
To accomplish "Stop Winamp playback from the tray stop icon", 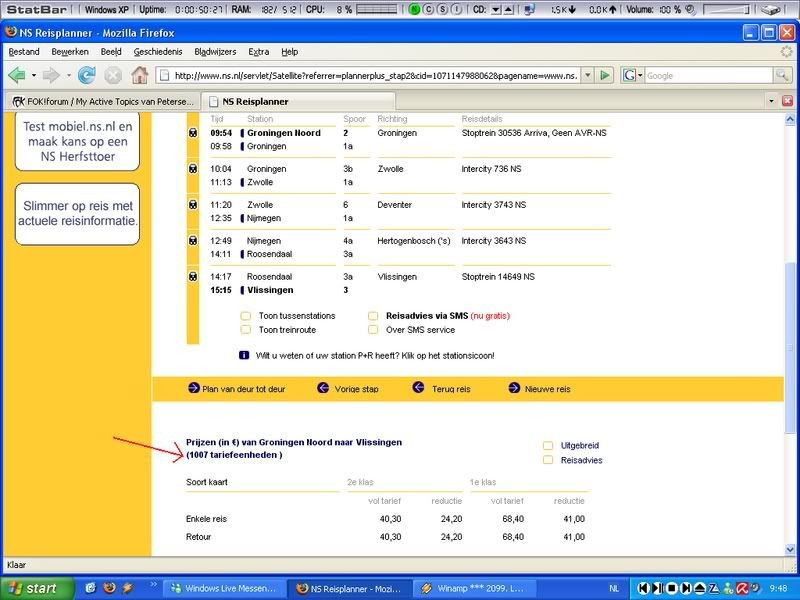I will point(672,588).
